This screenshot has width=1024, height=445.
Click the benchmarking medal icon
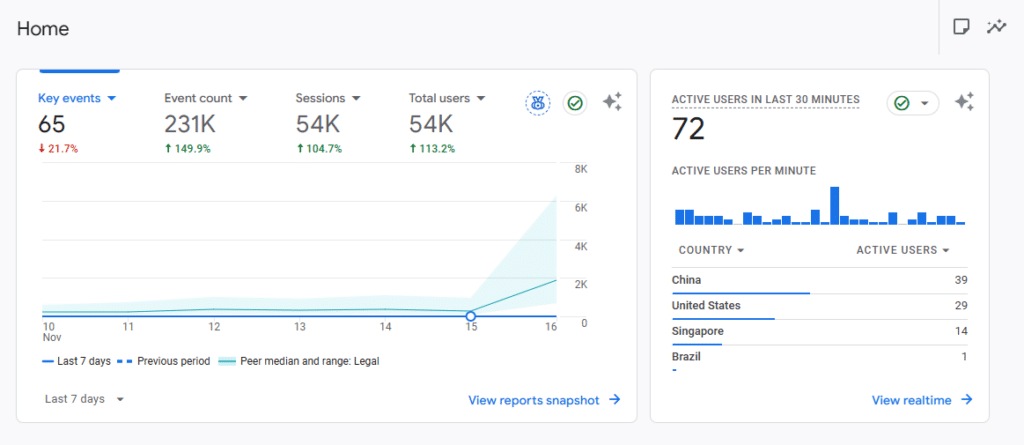tap(537, 103)
